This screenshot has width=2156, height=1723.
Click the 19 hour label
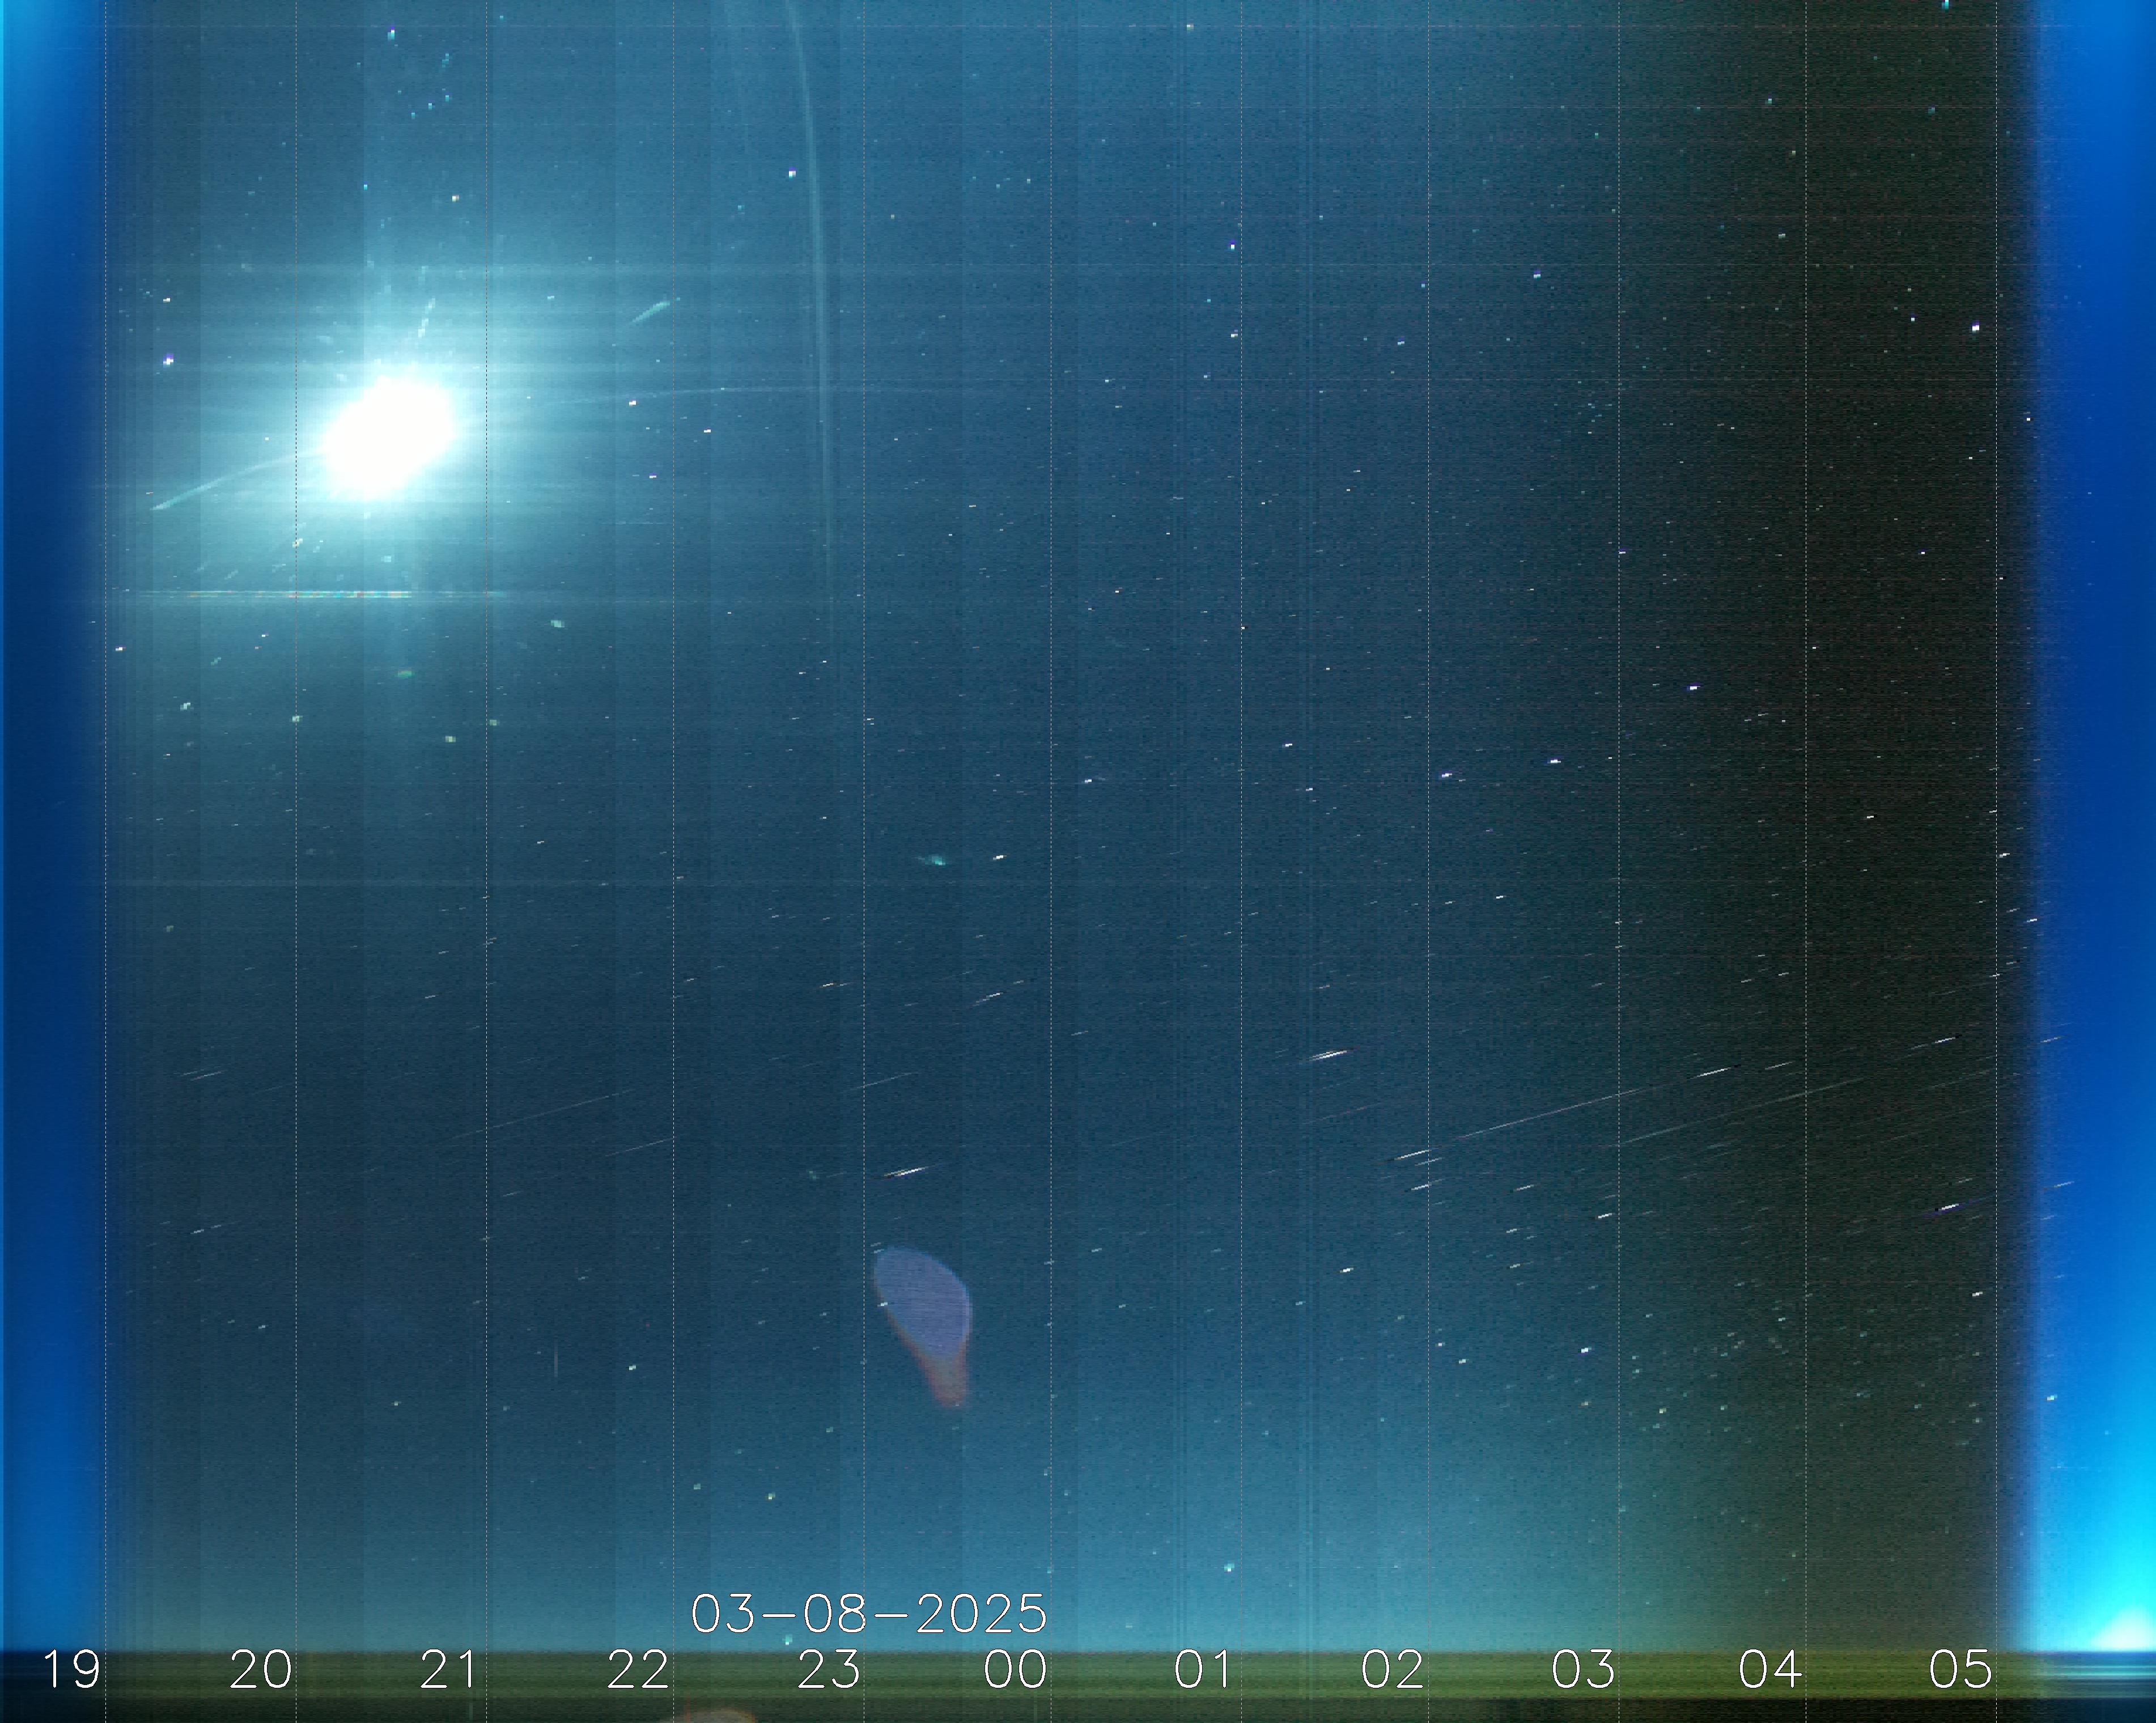71,1670
